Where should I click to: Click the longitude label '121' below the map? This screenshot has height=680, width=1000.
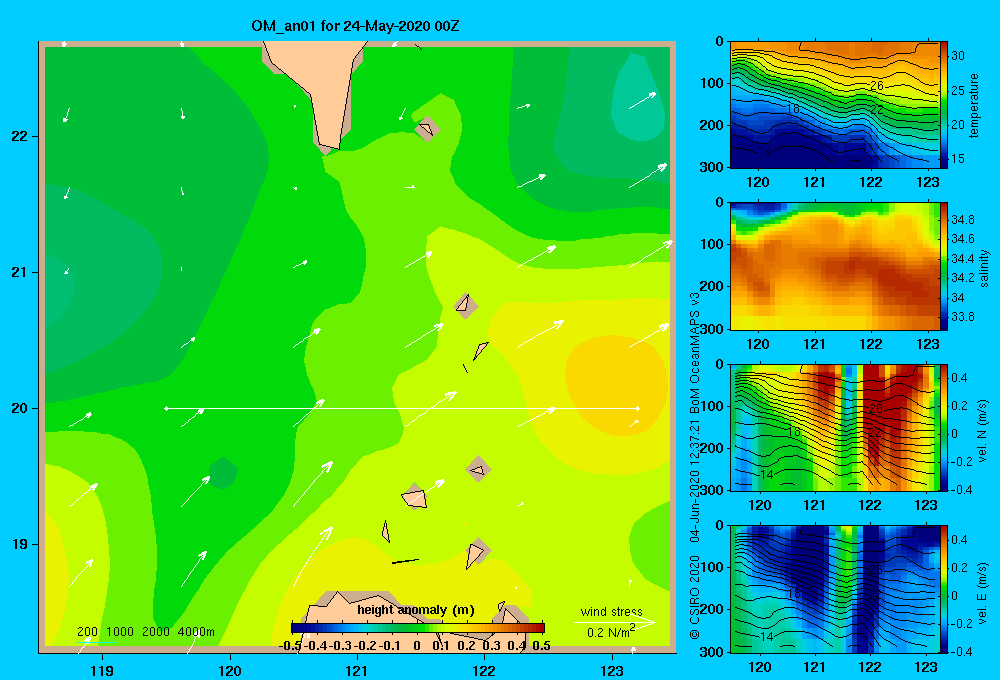point(357,670)
